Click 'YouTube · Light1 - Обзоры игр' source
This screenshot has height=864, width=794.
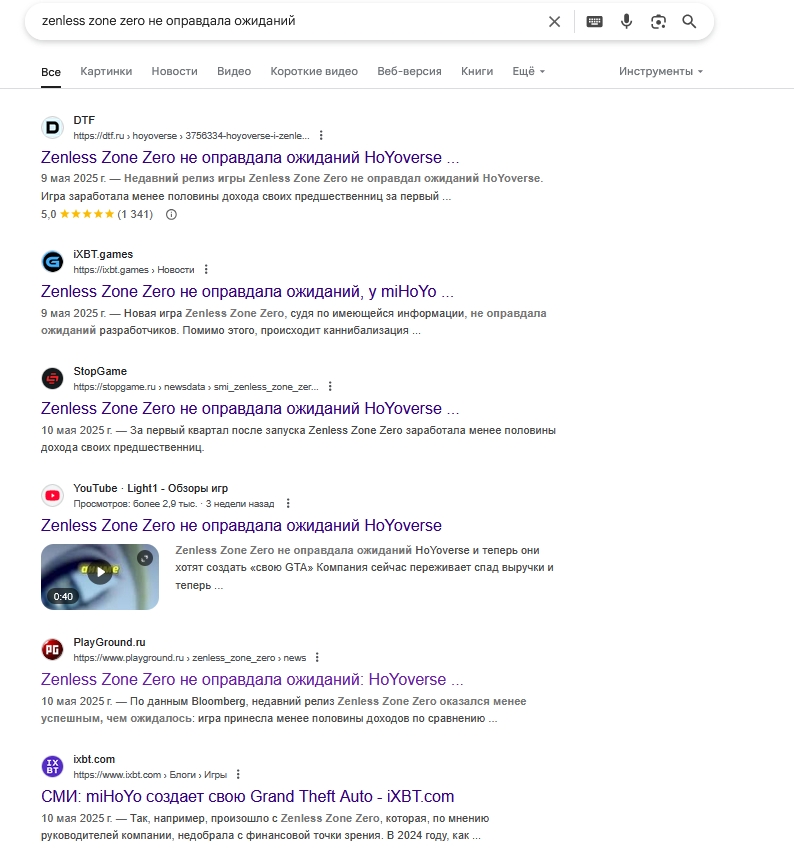(150, 488)
